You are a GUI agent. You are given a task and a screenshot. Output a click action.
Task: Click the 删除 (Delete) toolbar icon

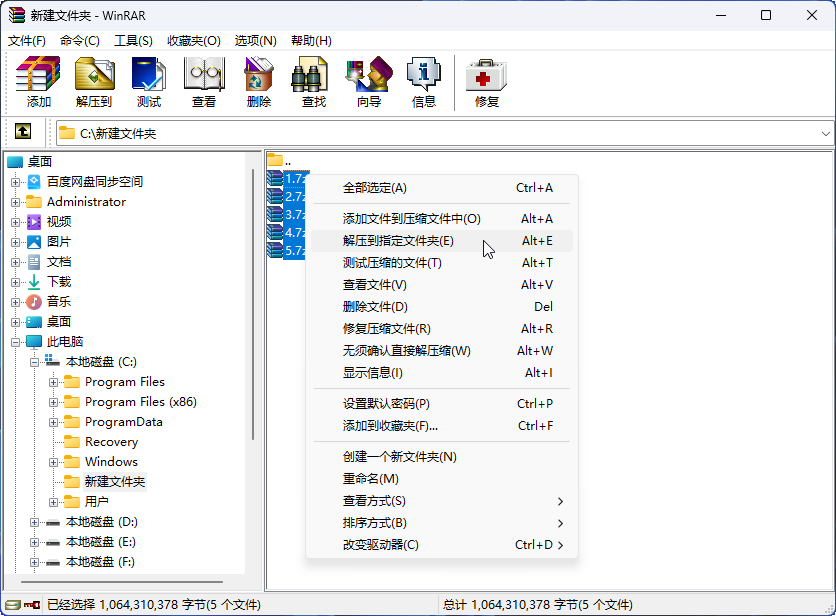pyautogui.click(x=259, y=82)
